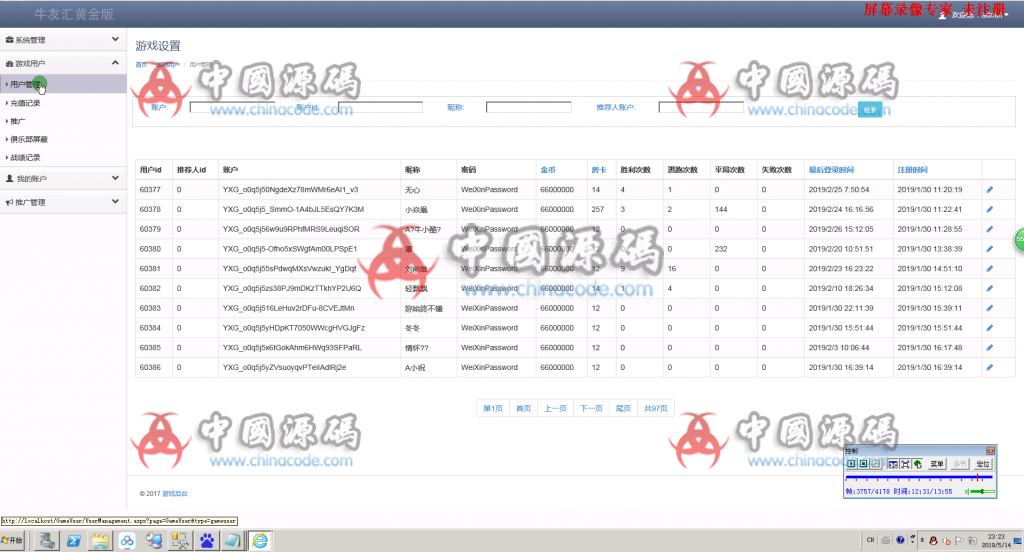This screenshot has width=1024, height=552.
Task: Open the notepad icon in the taskbar
Action: coord(233,540)
